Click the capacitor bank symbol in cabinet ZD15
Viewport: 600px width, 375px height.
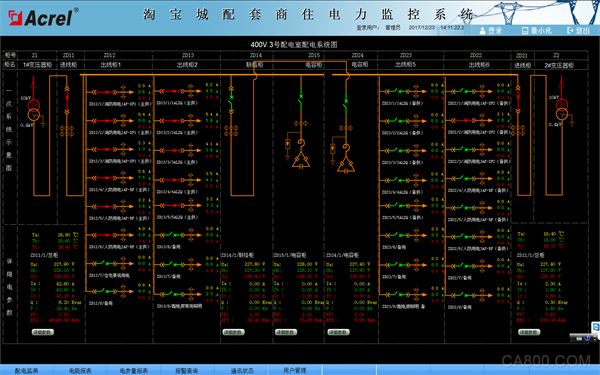coord(301,160)
